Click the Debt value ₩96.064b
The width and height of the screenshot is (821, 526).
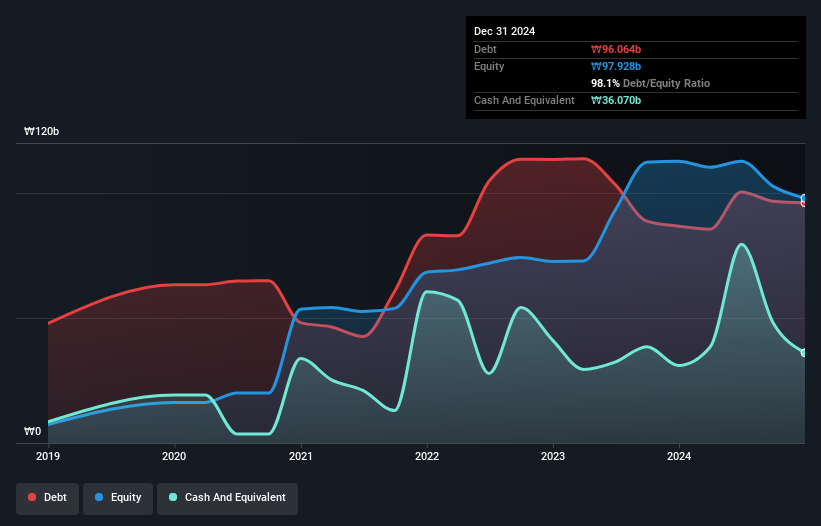pos(616,49)
